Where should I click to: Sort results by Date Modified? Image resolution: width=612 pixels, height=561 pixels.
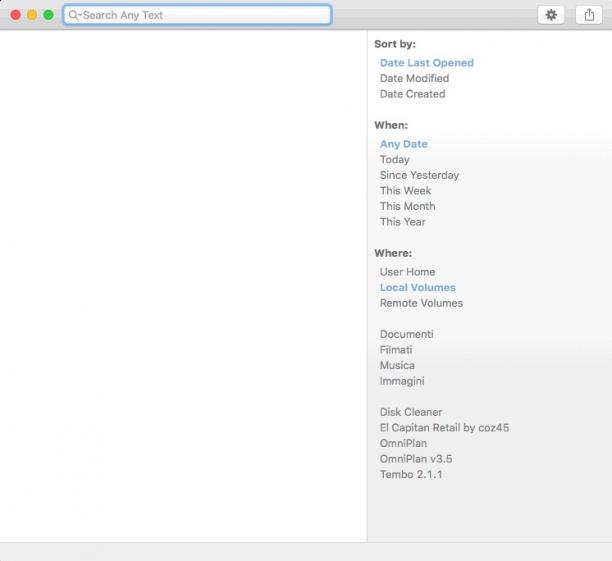click(414, 78)
